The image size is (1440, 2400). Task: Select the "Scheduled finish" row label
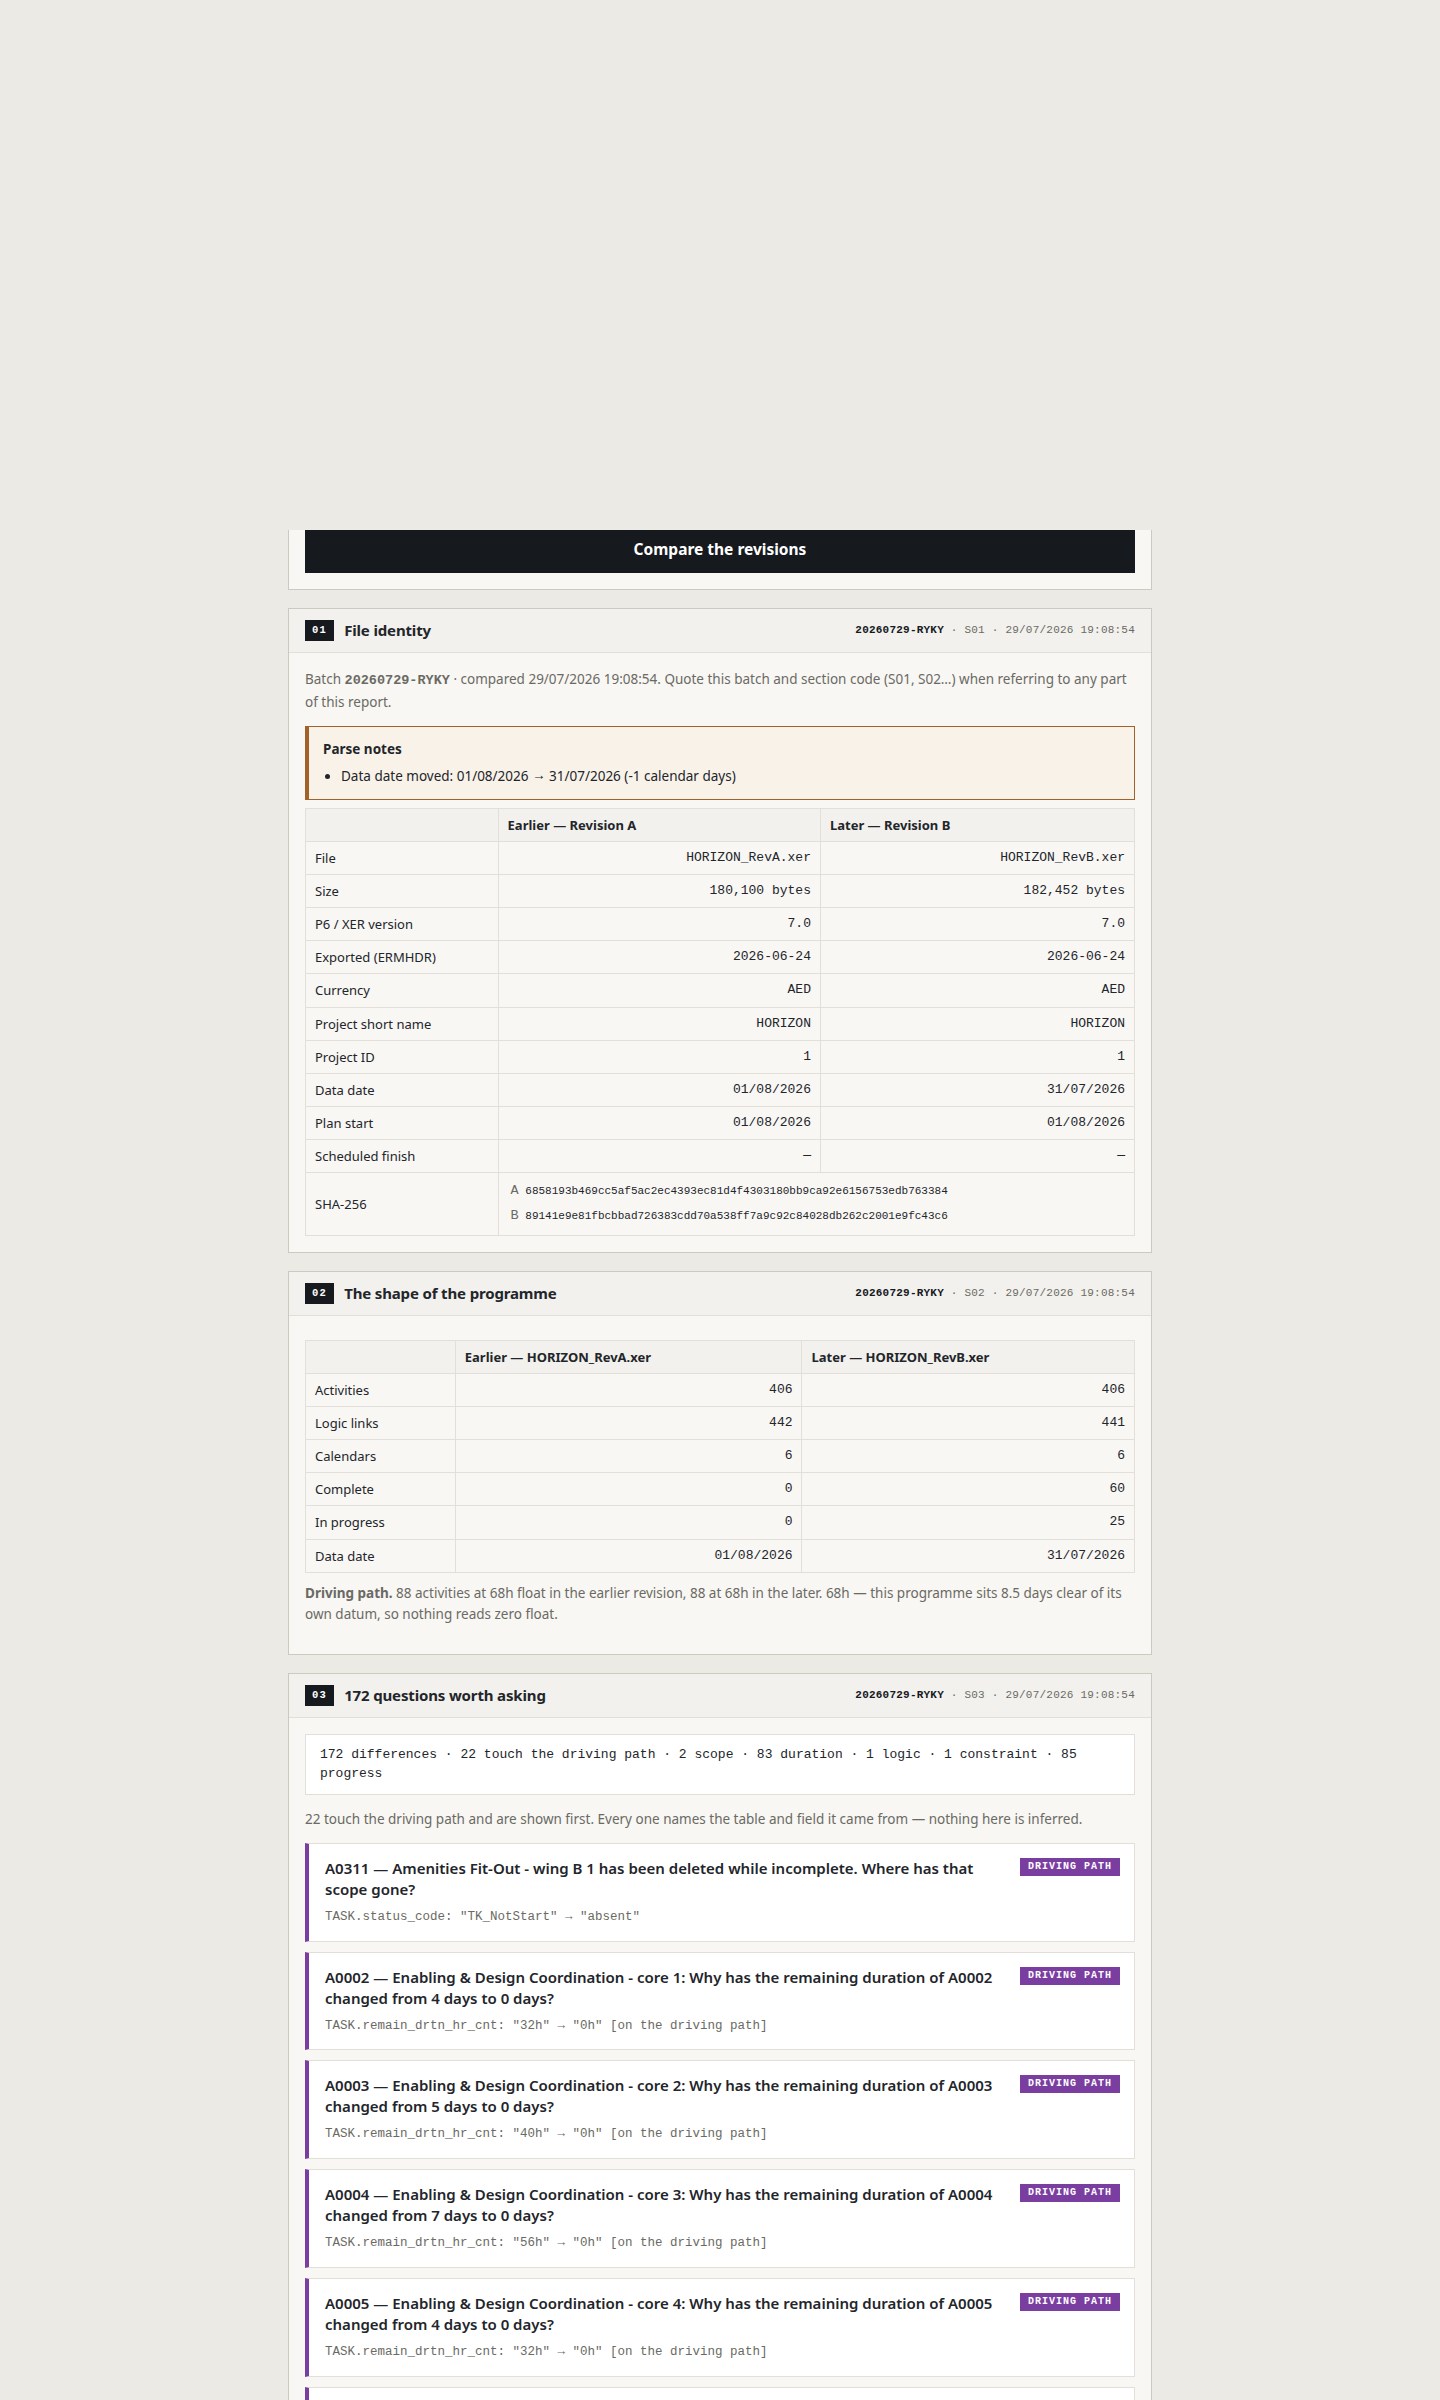coord(365,1157)
